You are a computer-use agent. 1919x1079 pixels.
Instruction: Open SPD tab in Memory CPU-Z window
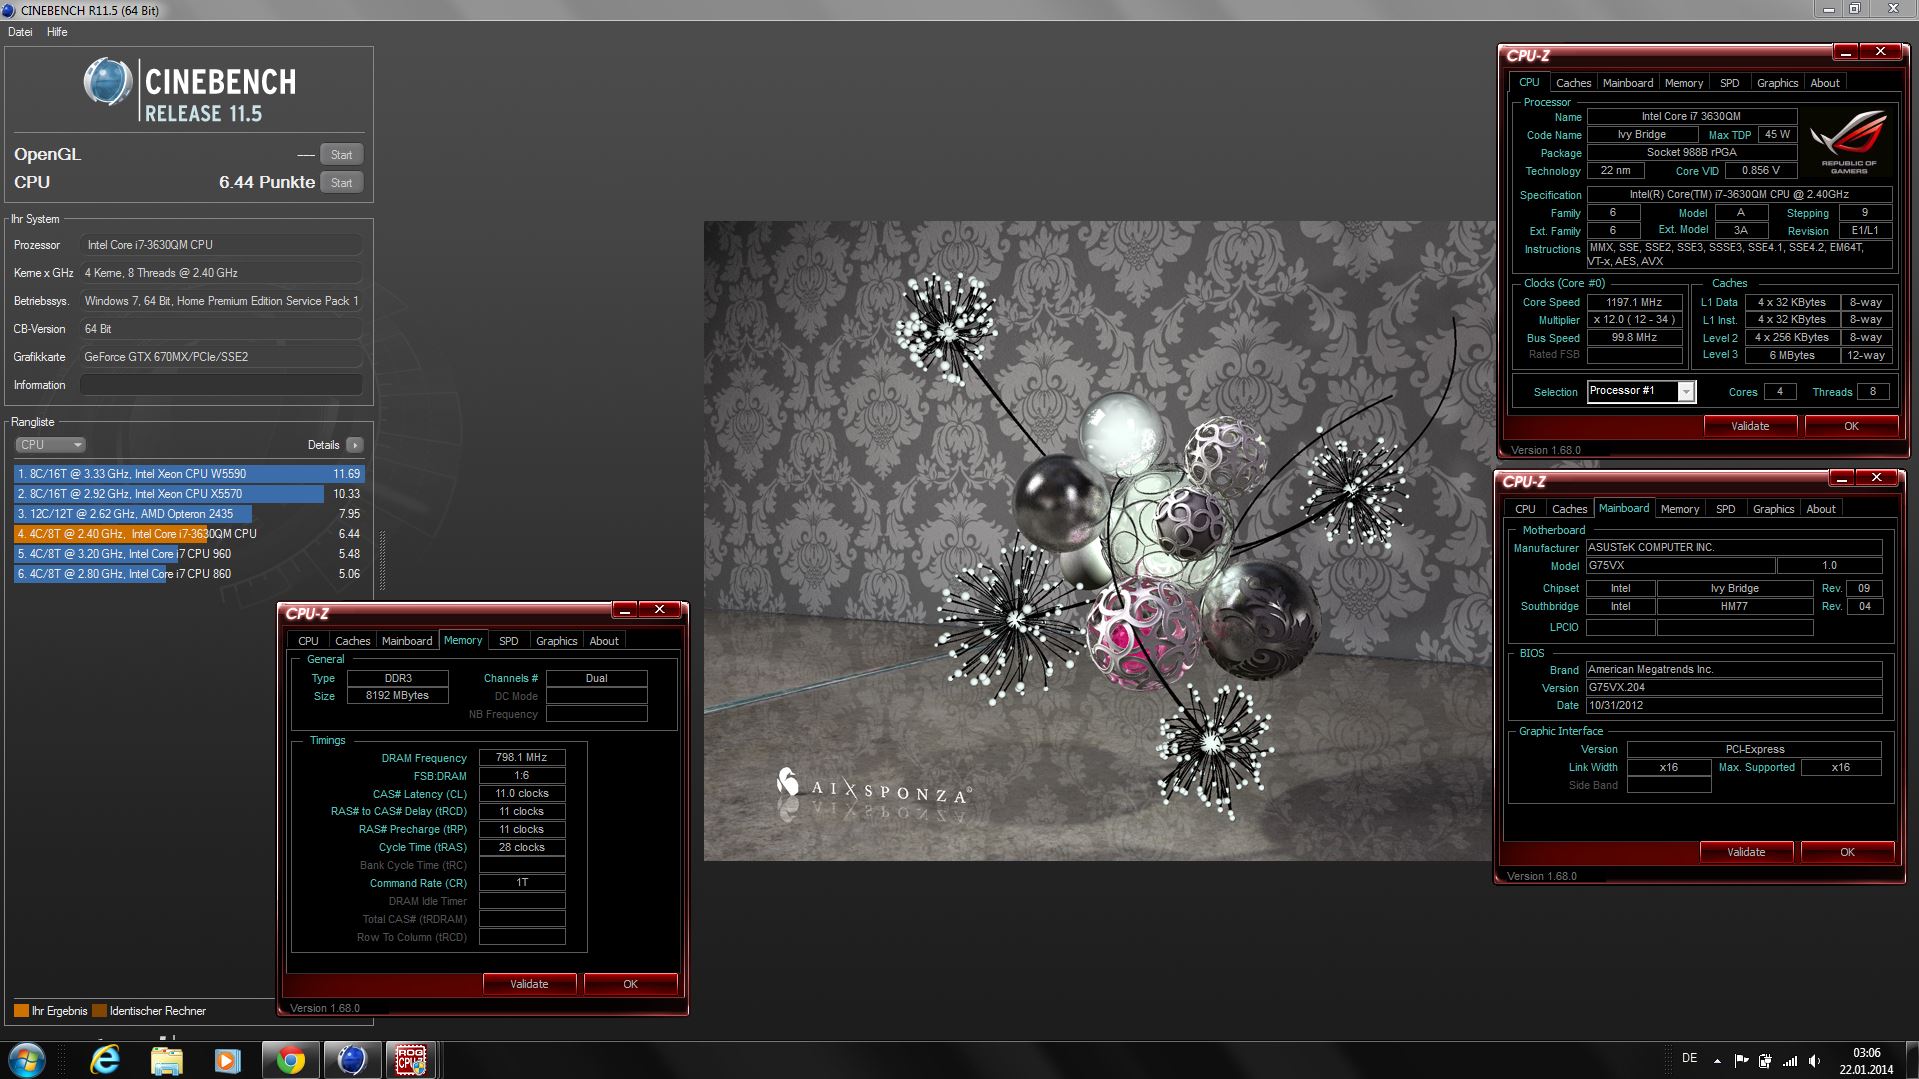click(509, 641)
